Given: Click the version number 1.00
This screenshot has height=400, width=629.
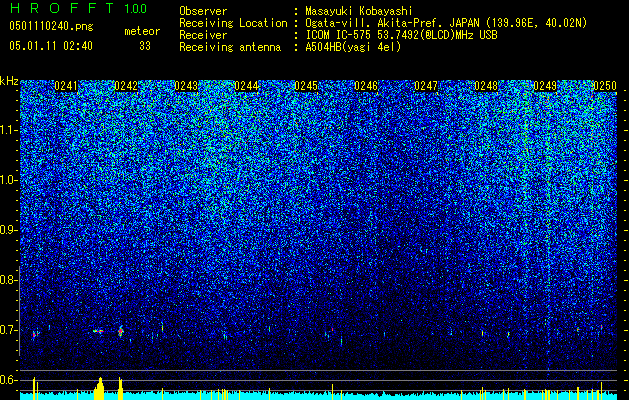Looking at the screenshot, I should (135, 9).
